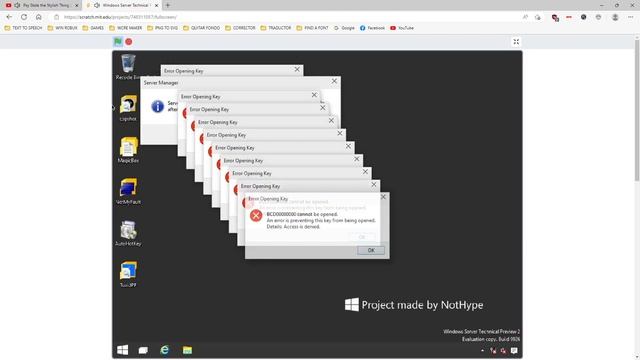The height and width of the screenshot is (360, 640).
Task: Click the muted volume tray icon
Action: 503,350
